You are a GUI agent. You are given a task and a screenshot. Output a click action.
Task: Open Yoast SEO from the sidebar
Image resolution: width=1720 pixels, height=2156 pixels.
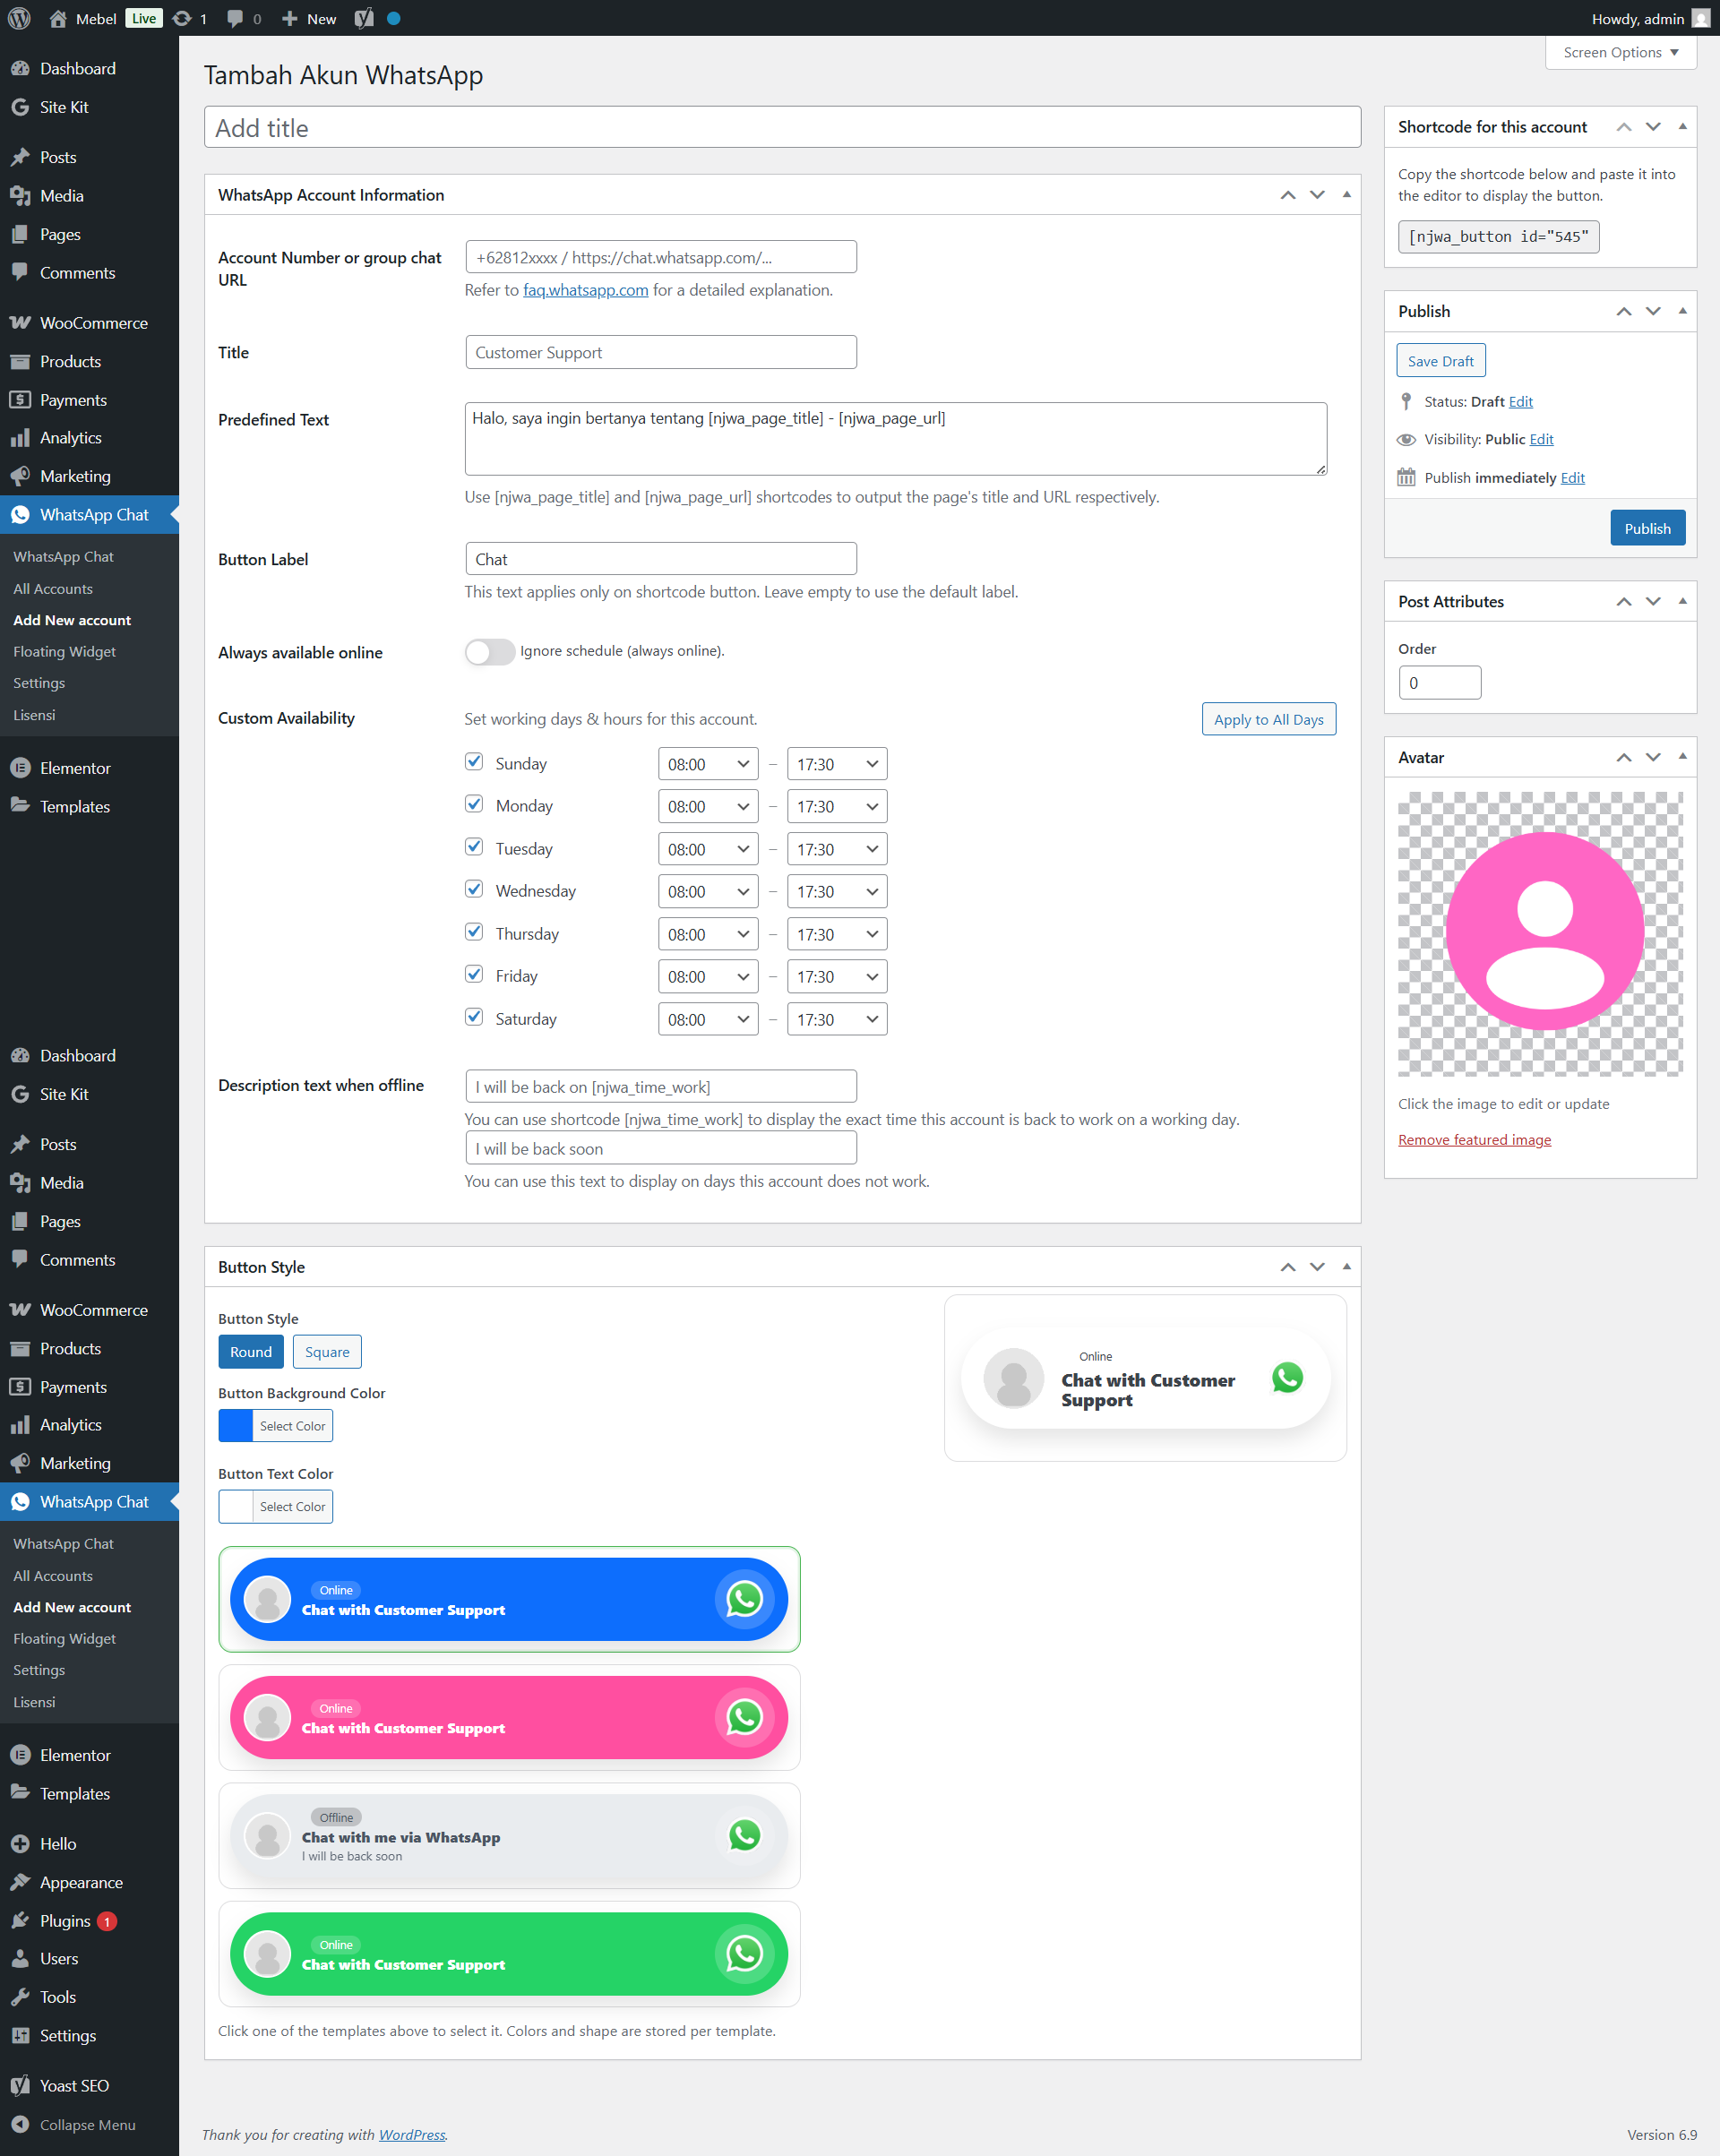tap(74, 2085)
